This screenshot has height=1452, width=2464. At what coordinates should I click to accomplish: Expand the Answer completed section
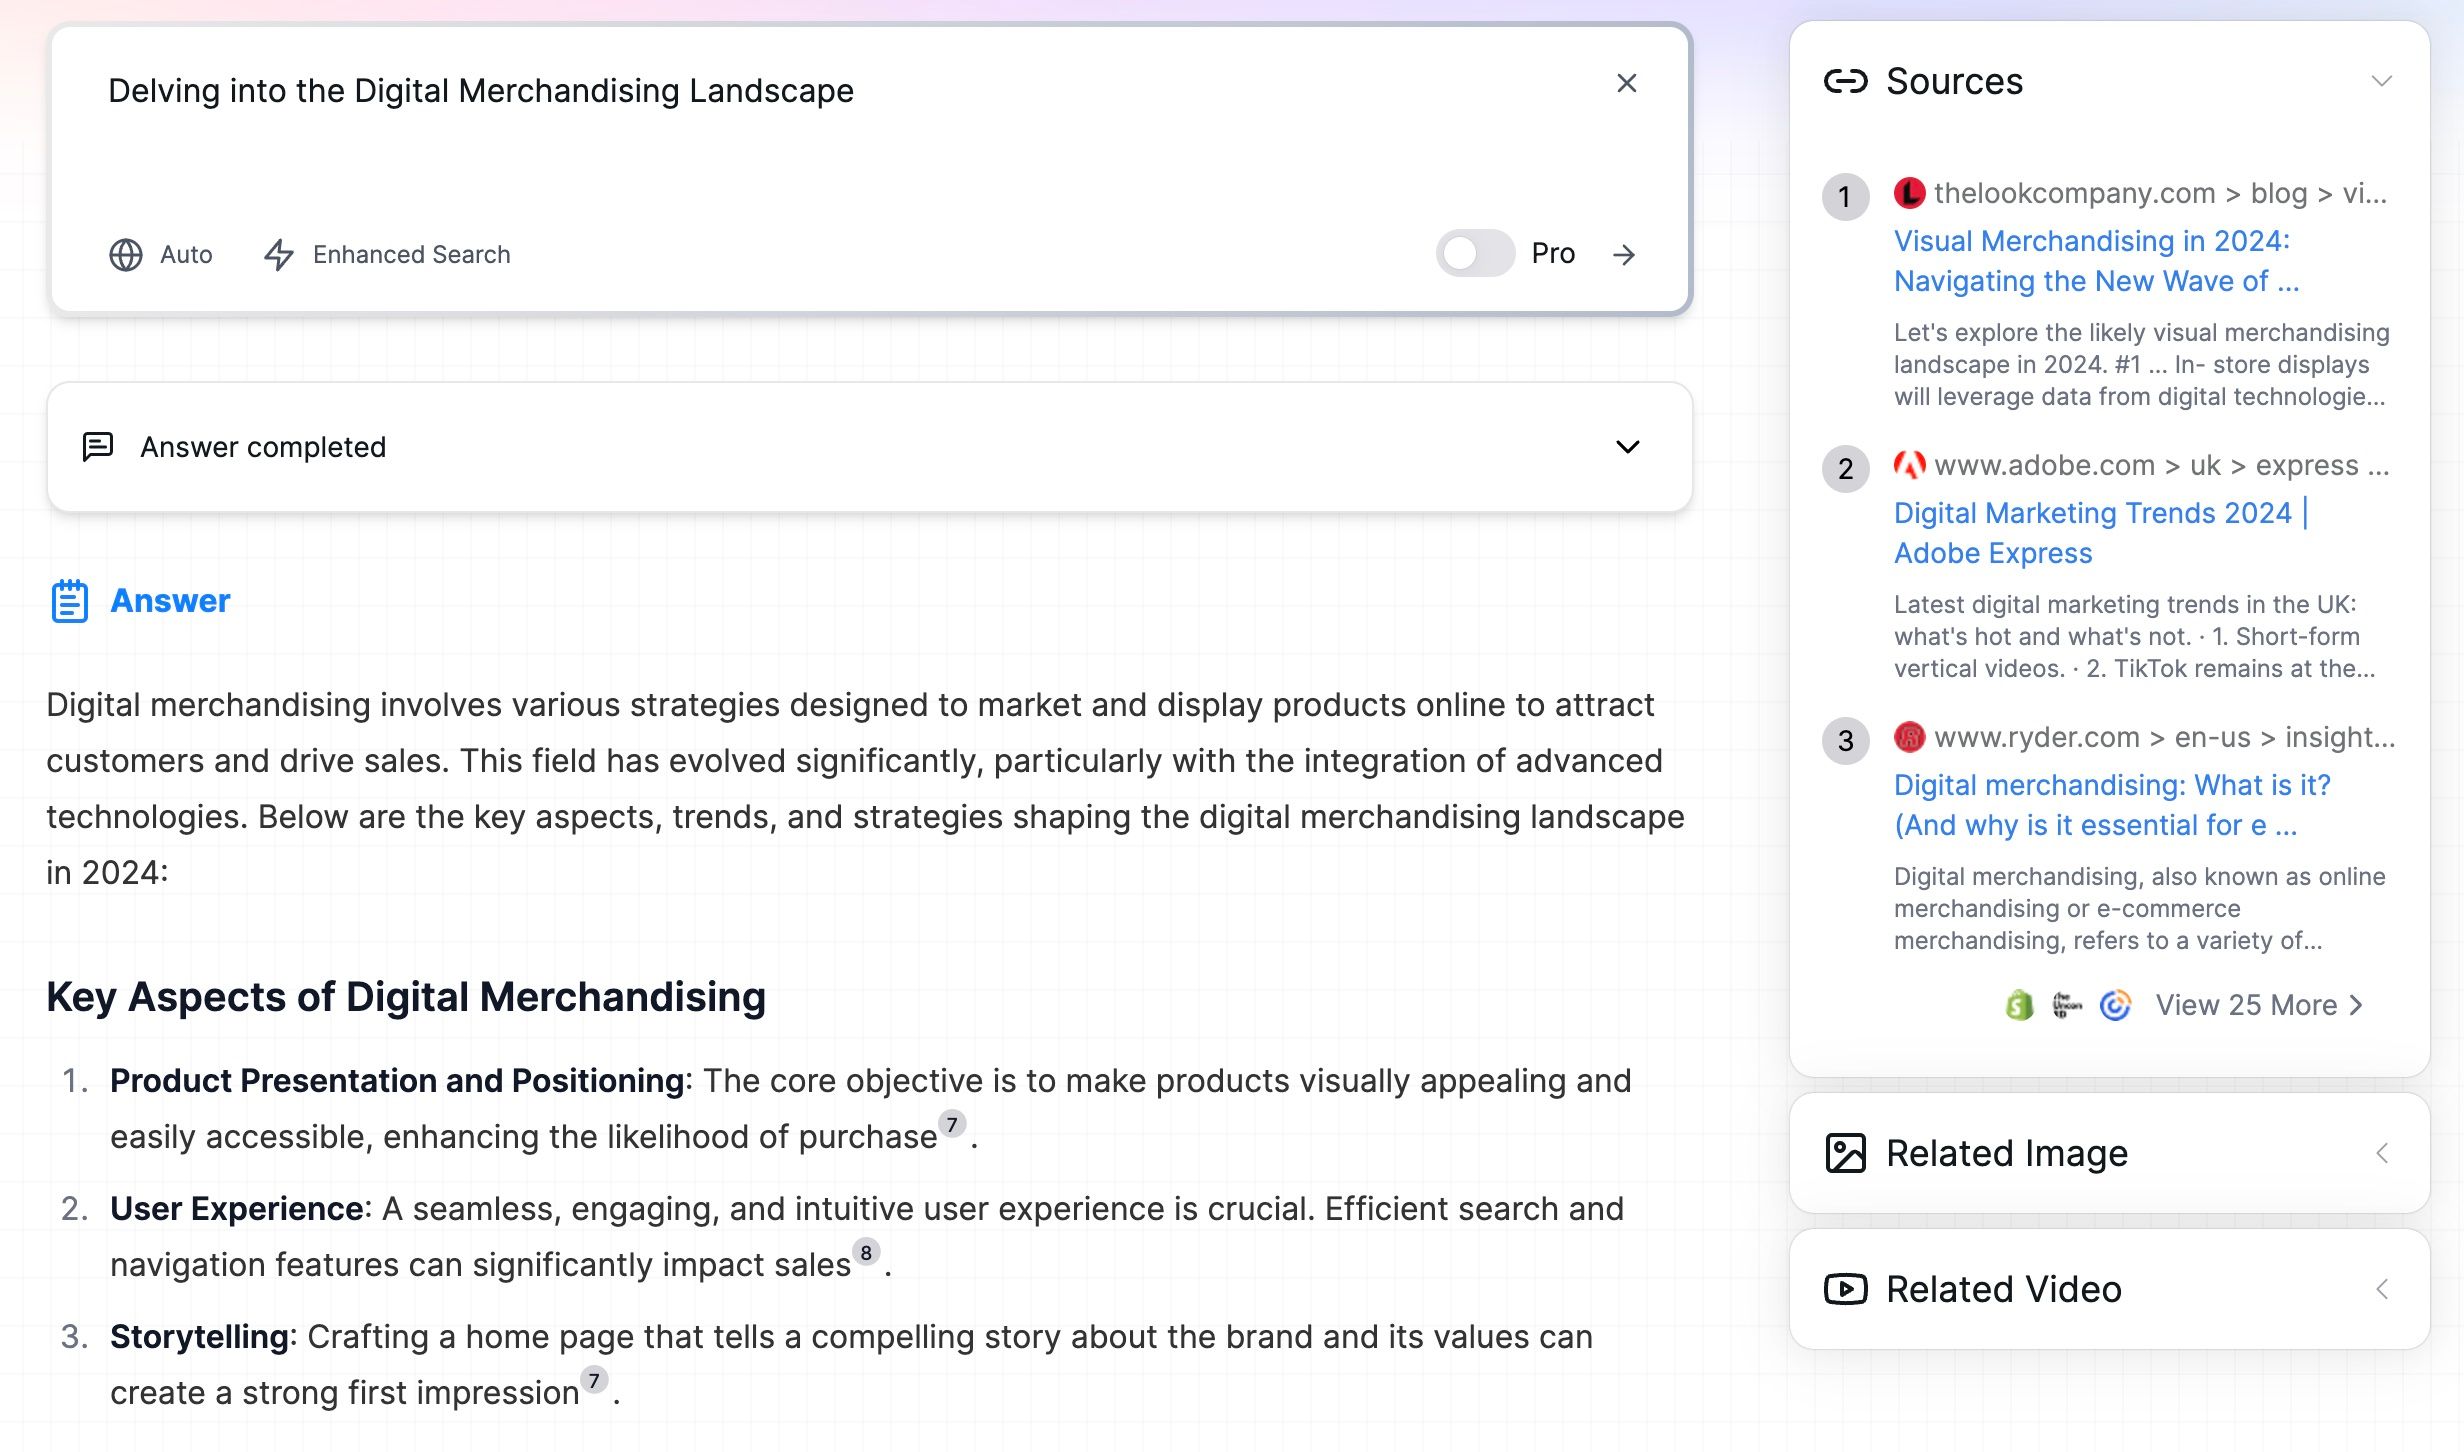click(1624, 446)
